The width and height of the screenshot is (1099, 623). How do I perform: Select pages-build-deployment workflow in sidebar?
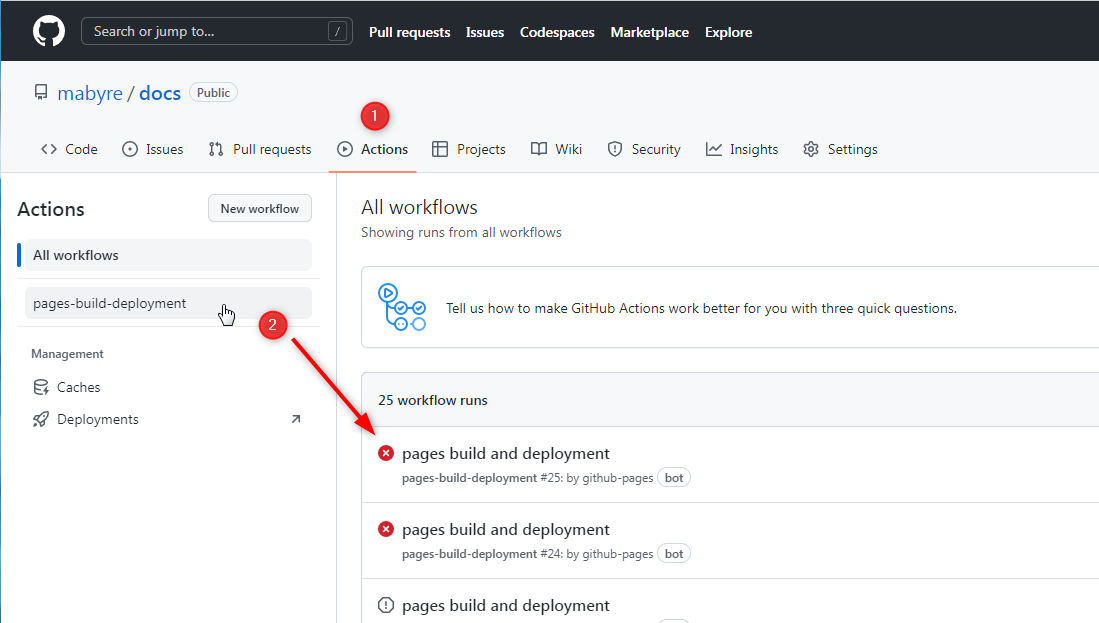click(168, 303)
